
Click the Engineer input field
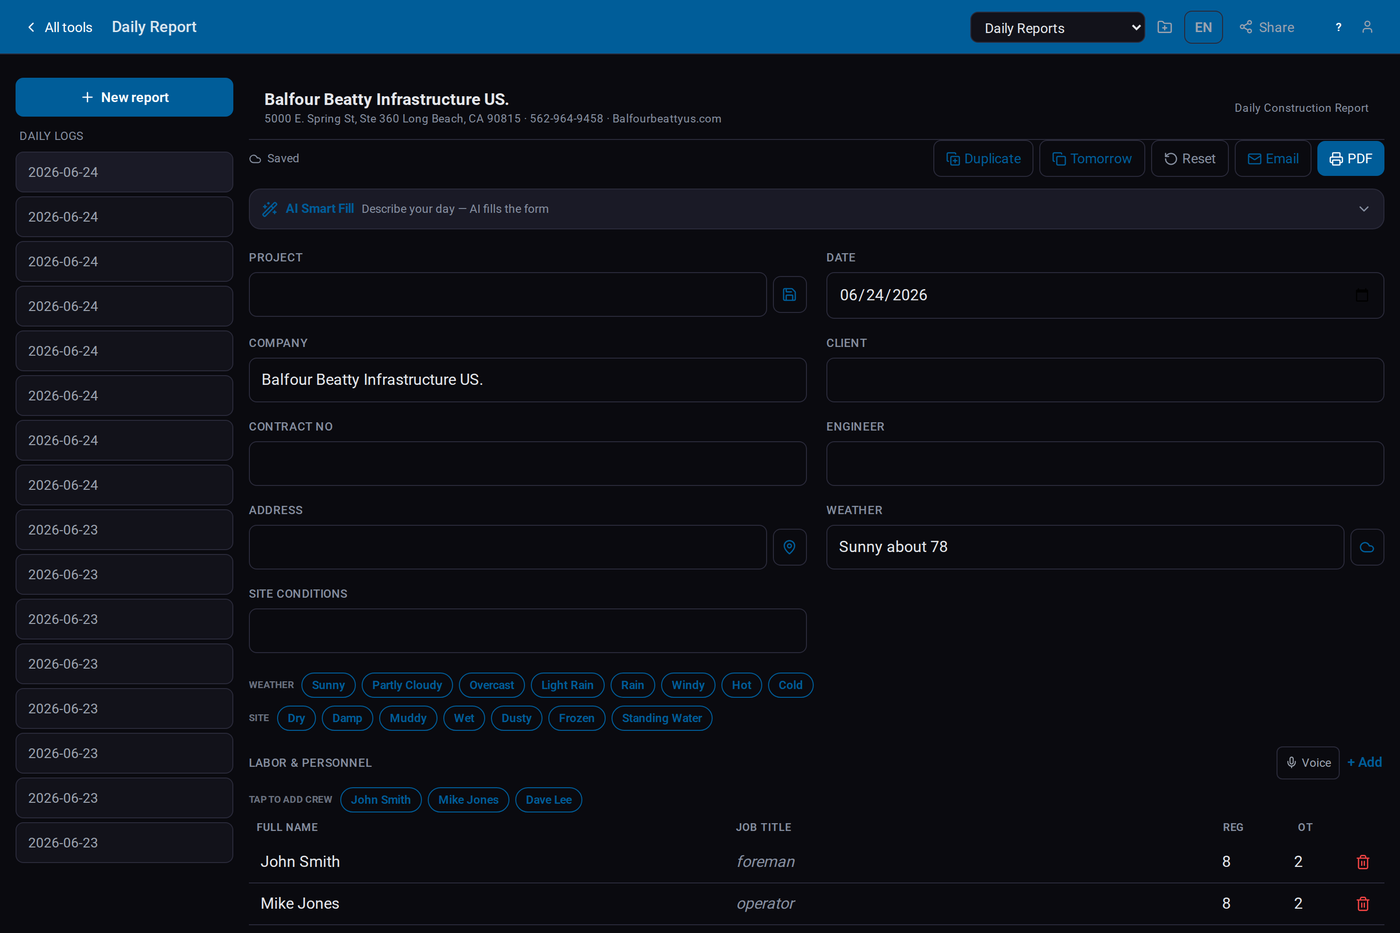(1105, 464)
